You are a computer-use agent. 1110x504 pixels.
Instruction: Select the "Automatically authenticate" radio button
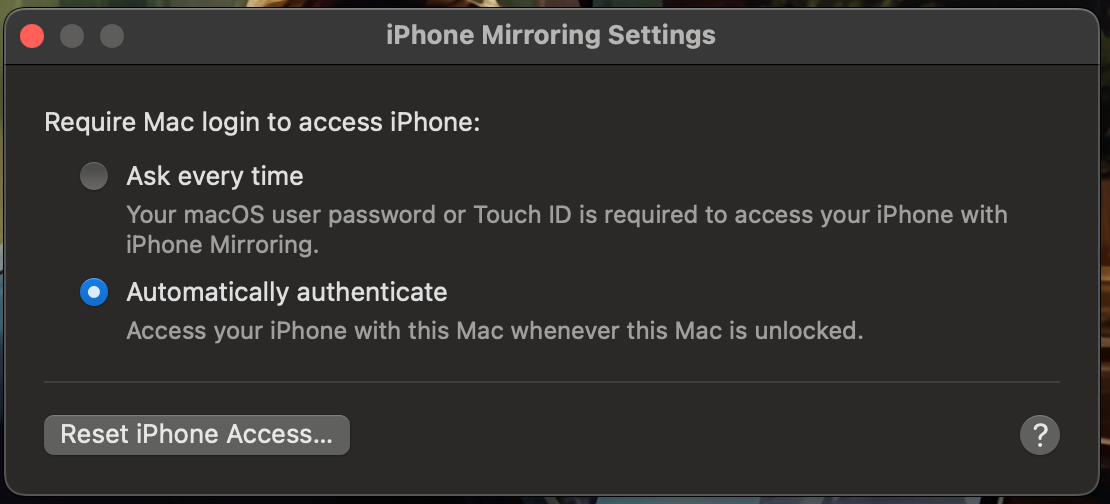(94, 293)
